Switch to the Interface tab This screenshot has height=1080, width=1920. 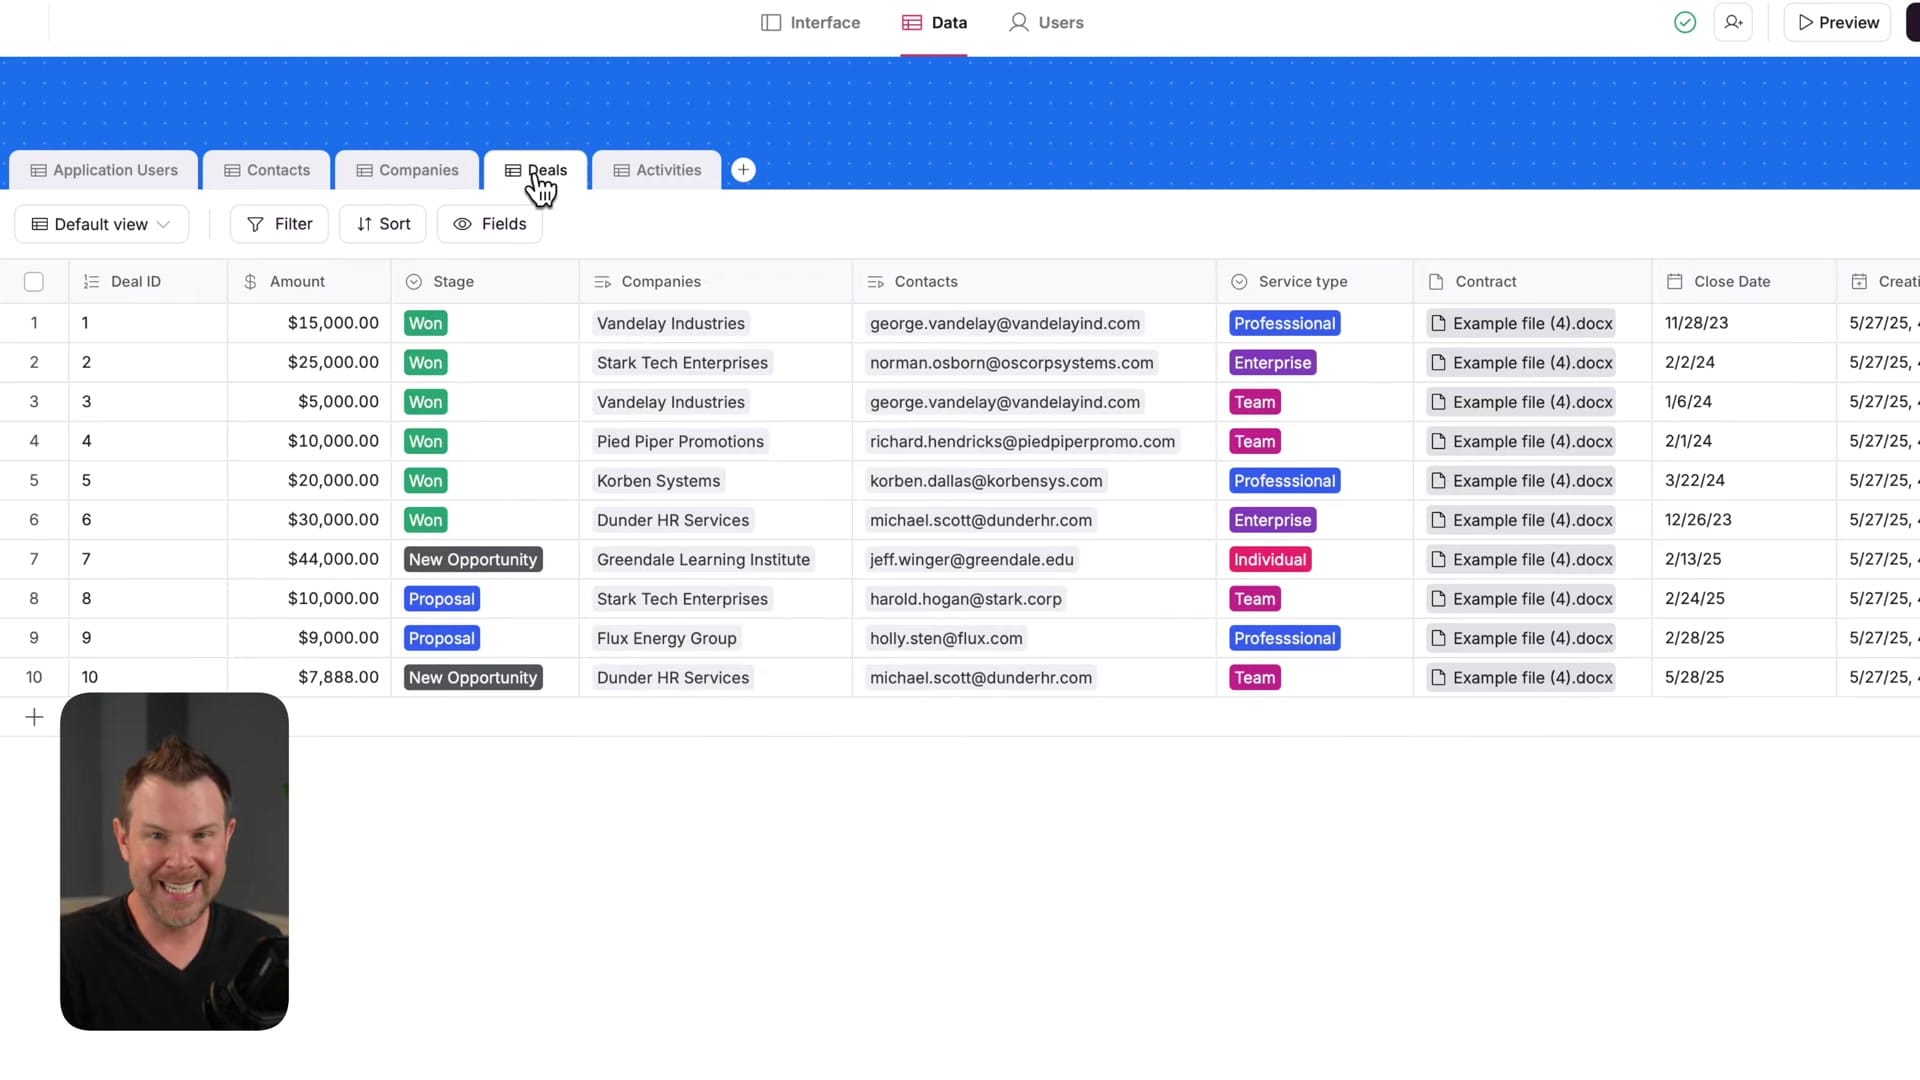pos(811,22)
